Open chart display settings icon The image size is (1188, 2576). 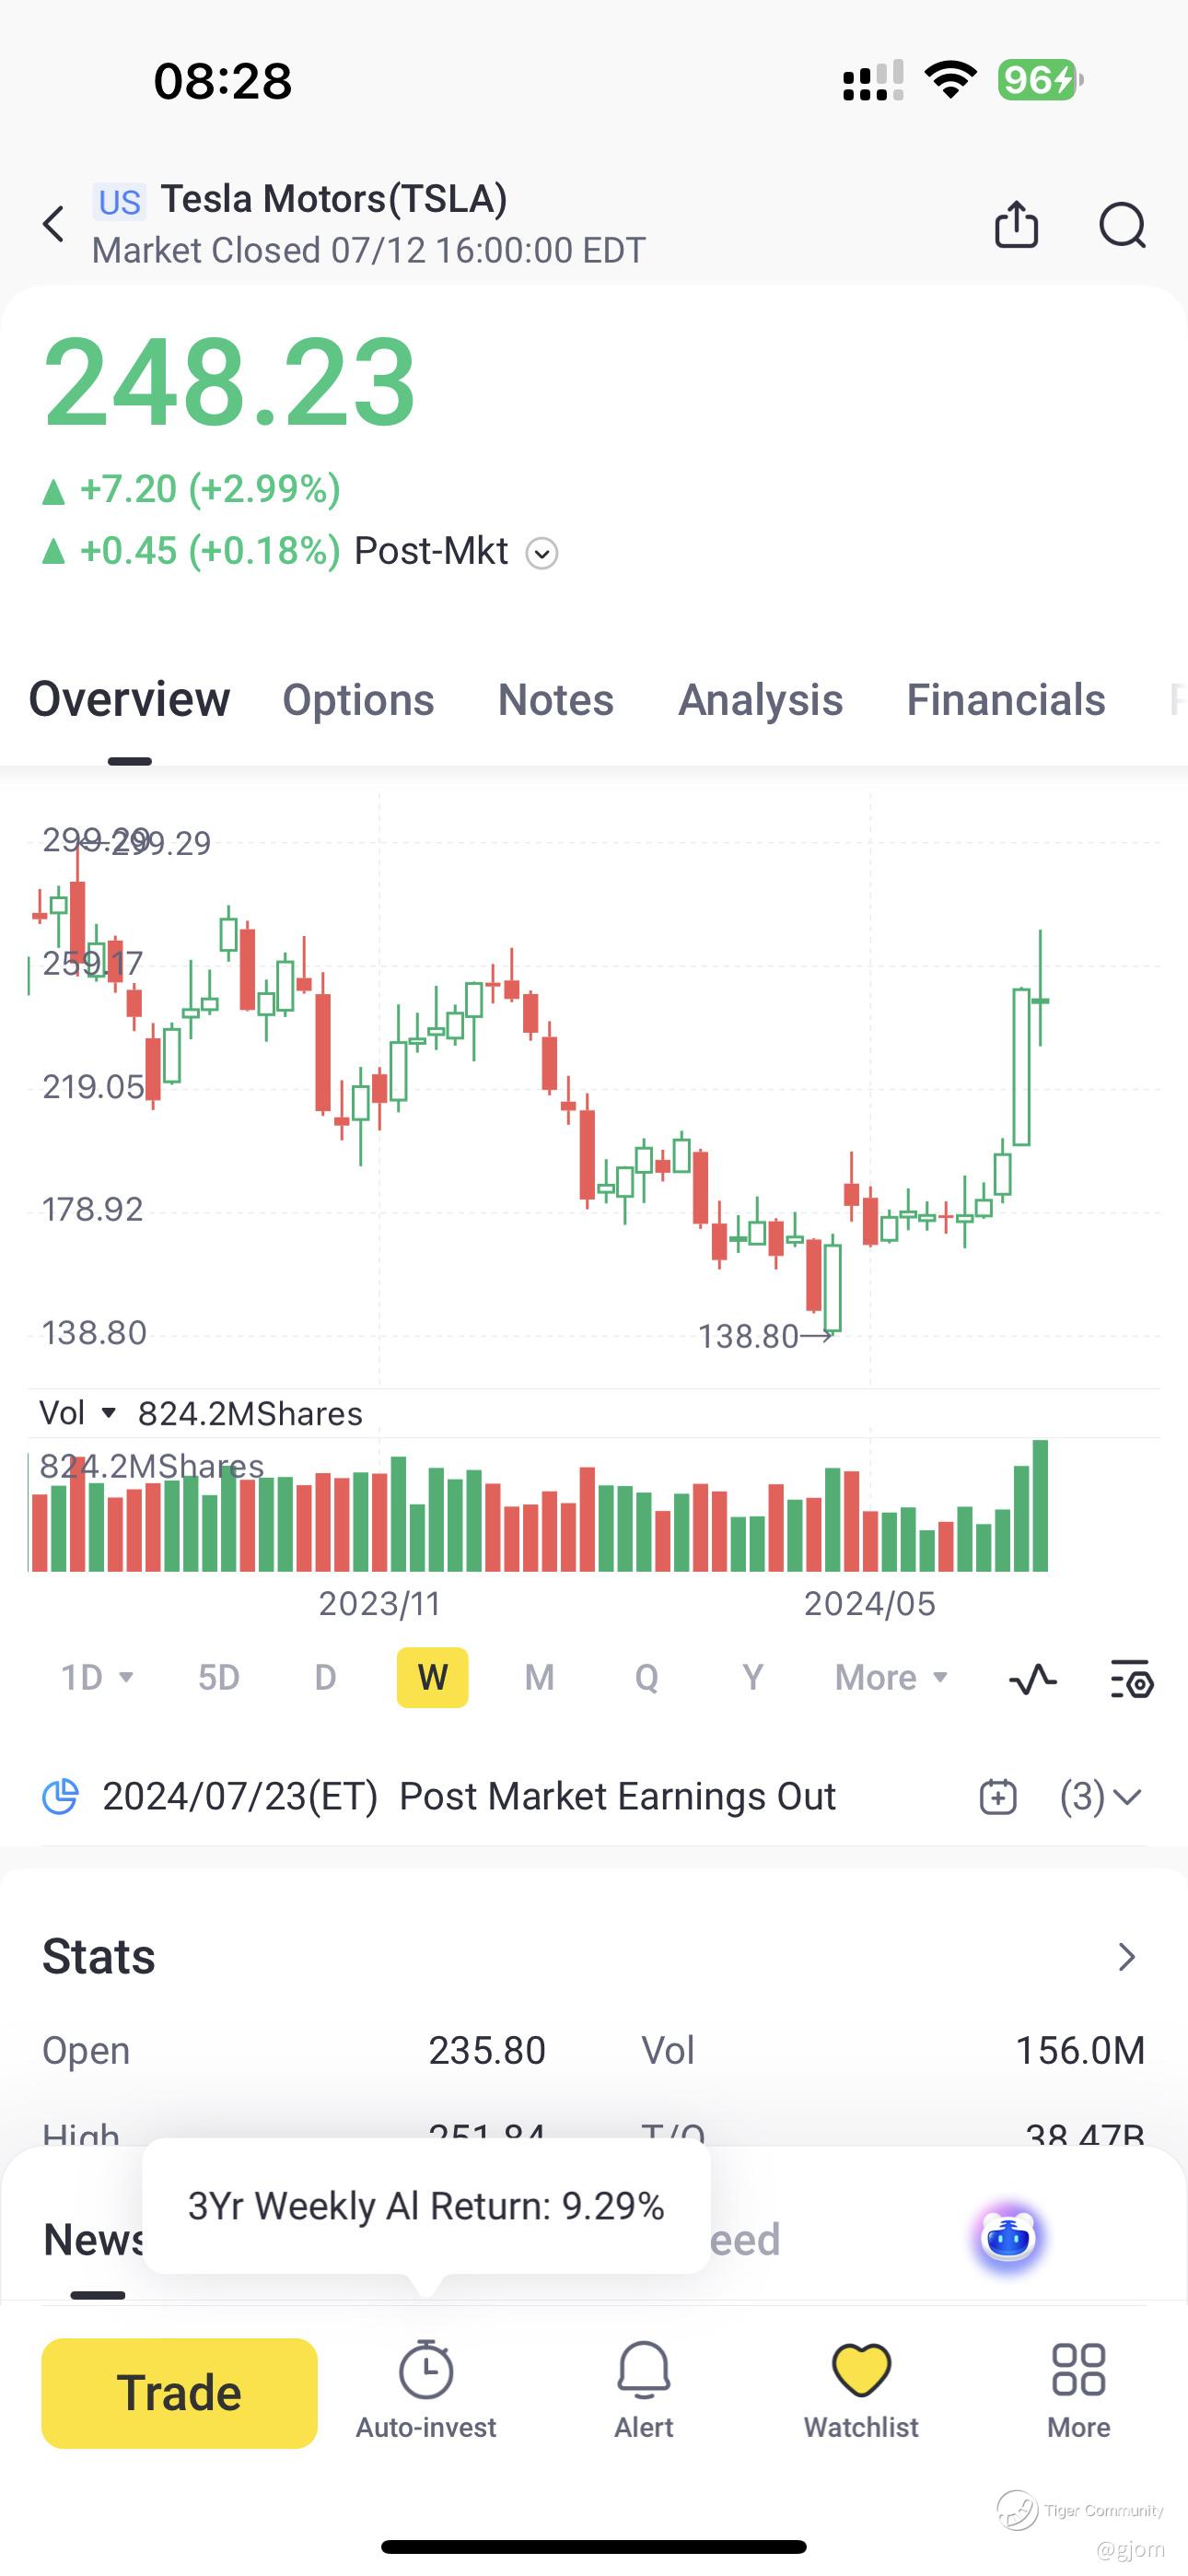(1132, 1678)
